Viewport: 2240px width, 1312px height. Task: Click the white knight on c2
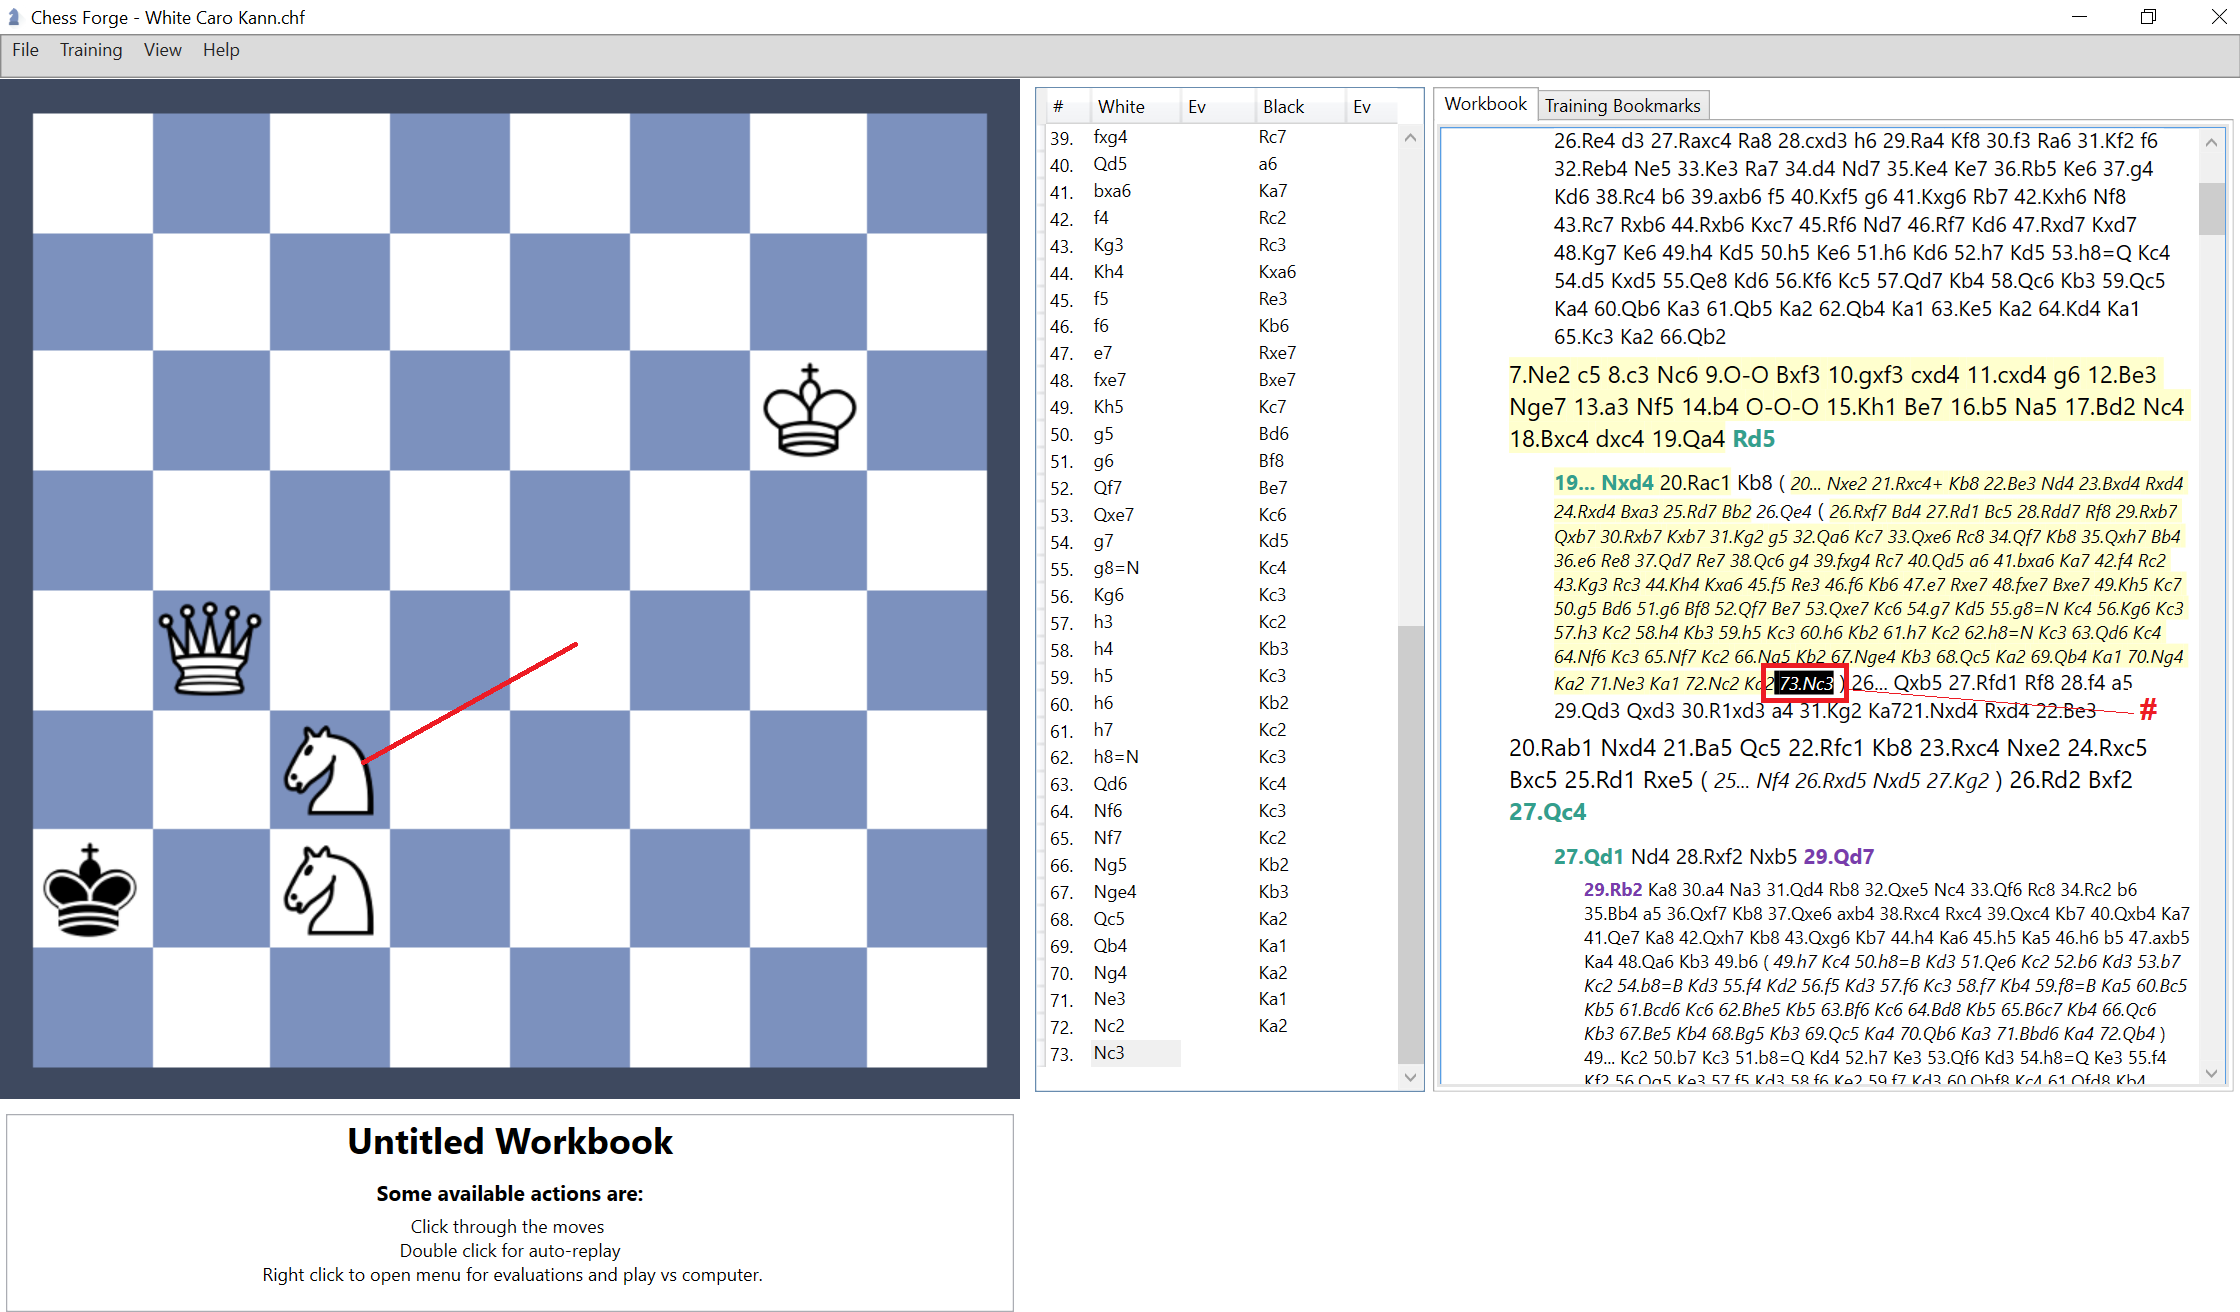(330, 890)
